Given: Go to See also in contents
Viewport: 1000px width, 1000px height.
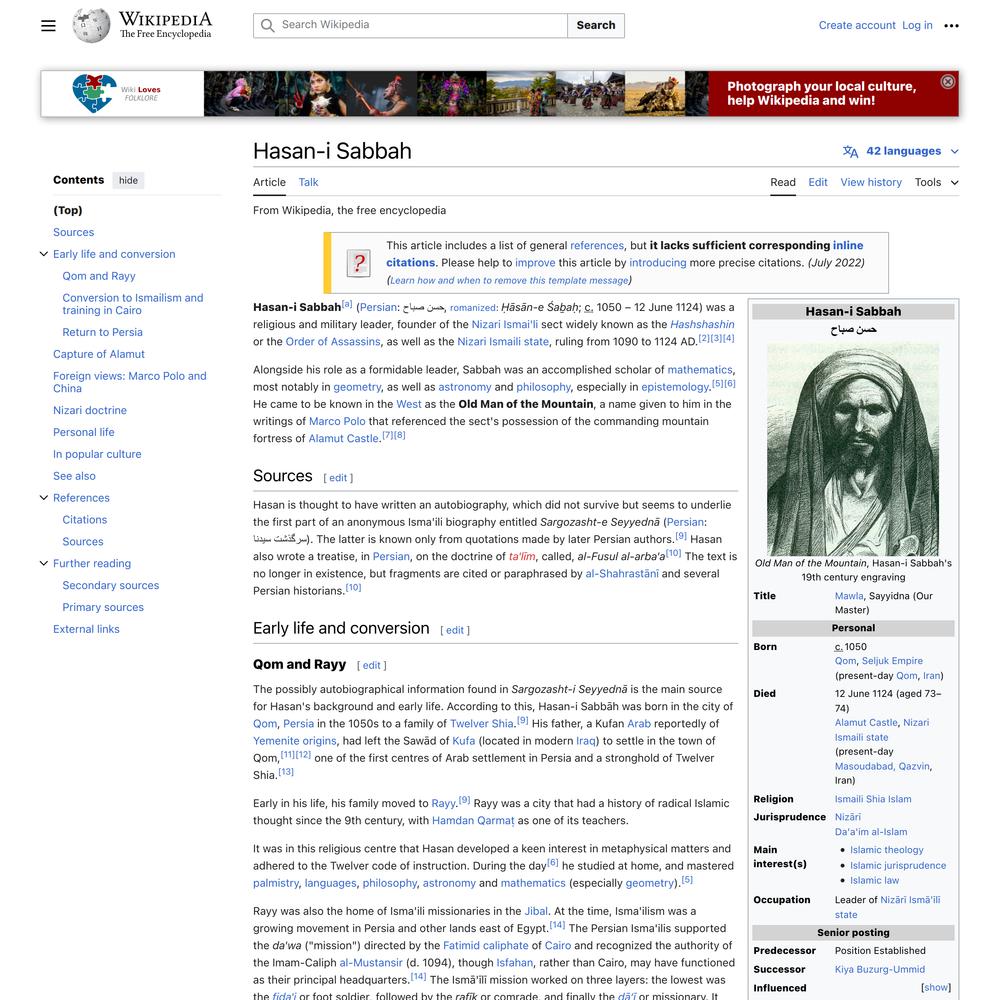Looking at the screenshot, I should pos(74,476).
